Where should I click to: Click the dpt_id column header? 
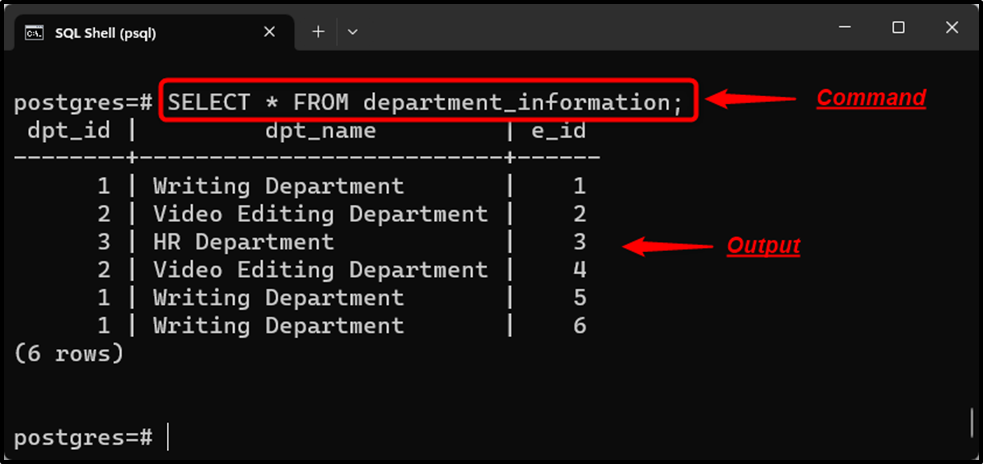(69, 130)
